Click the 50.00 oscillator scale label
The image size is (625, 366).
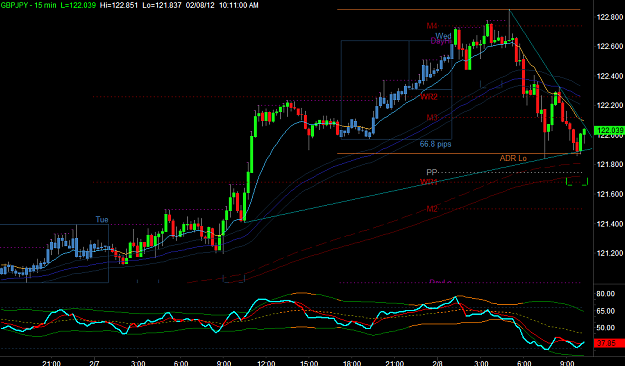(605, 328)
